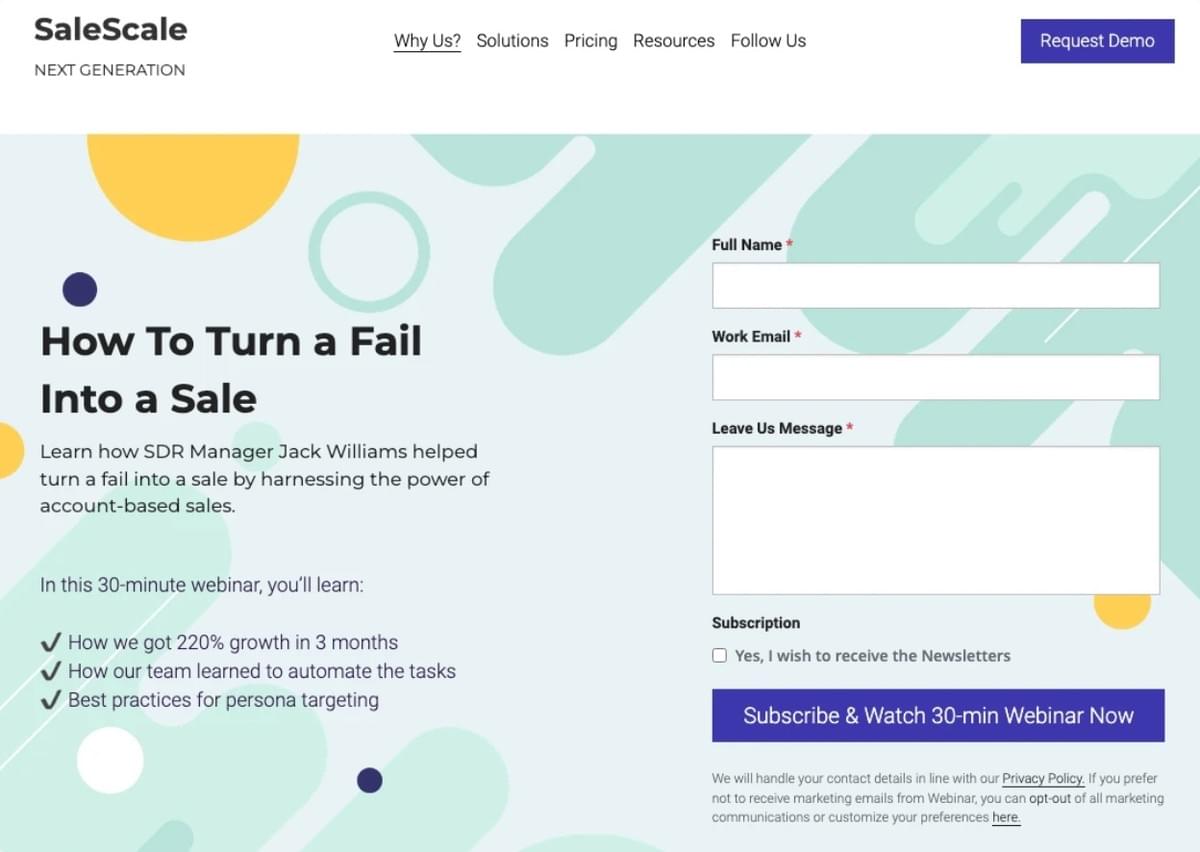Focus the Work Email input field
The height and width of the screenshot is (852, 1200).
click(x=936, y=378)
